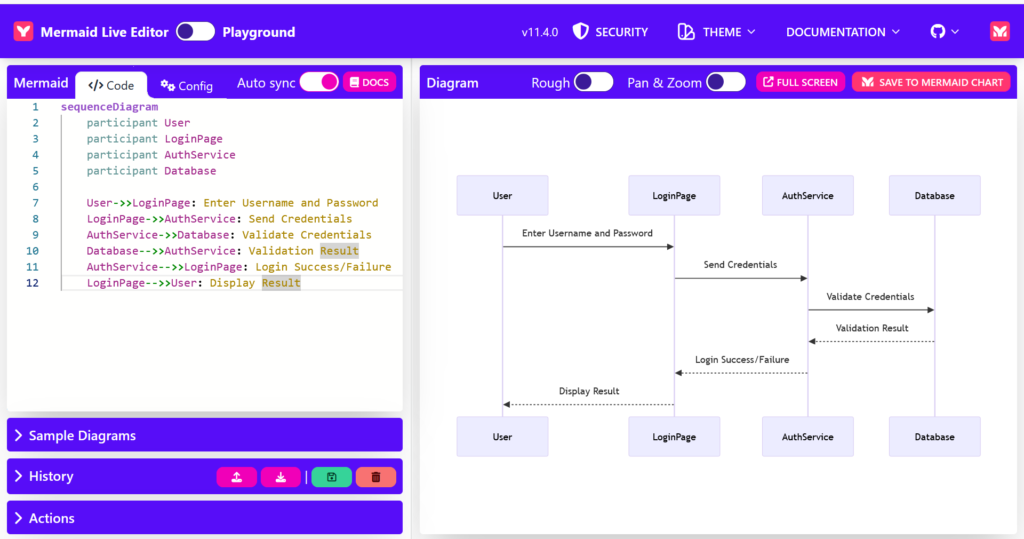Click the Mermaid Chart icon at far right of header
1024x539 pixels.
click(x=999, y=32)
